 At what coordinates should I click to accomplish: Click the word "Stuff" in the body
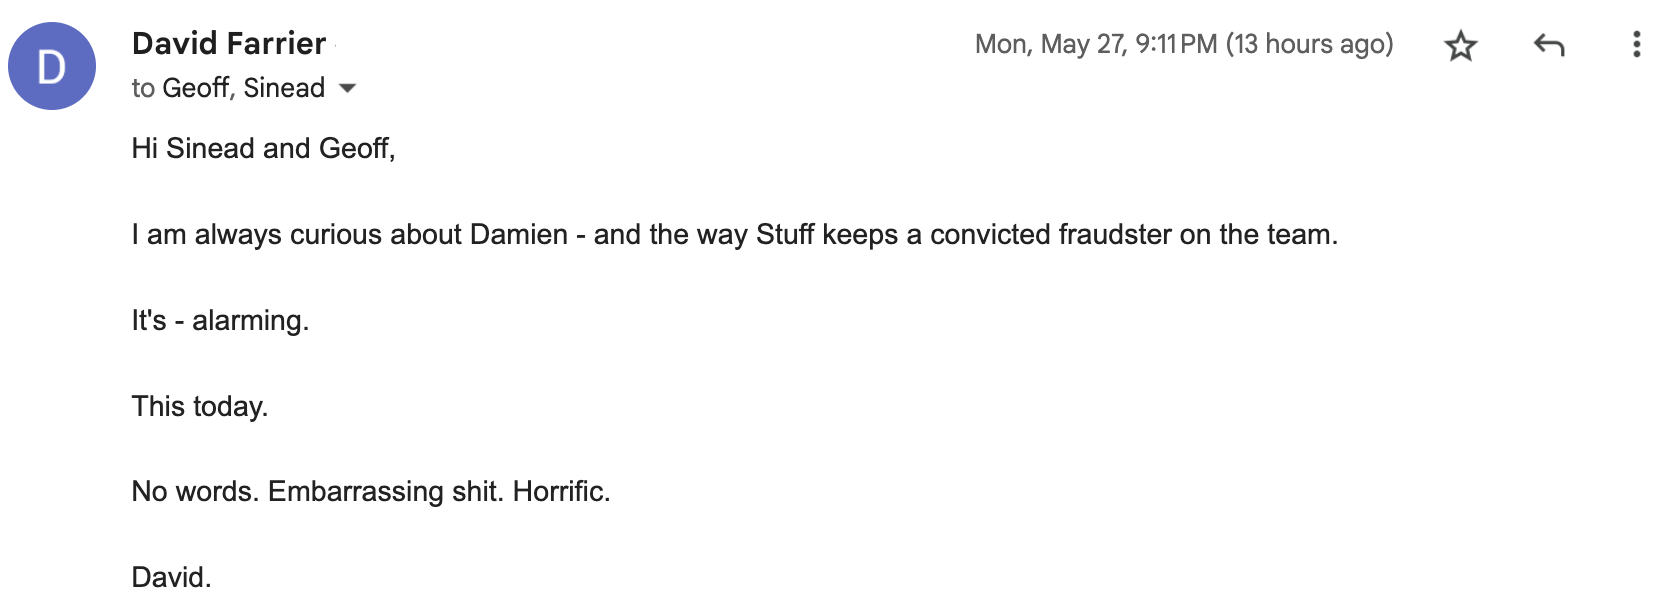click(x=785, y=234)
